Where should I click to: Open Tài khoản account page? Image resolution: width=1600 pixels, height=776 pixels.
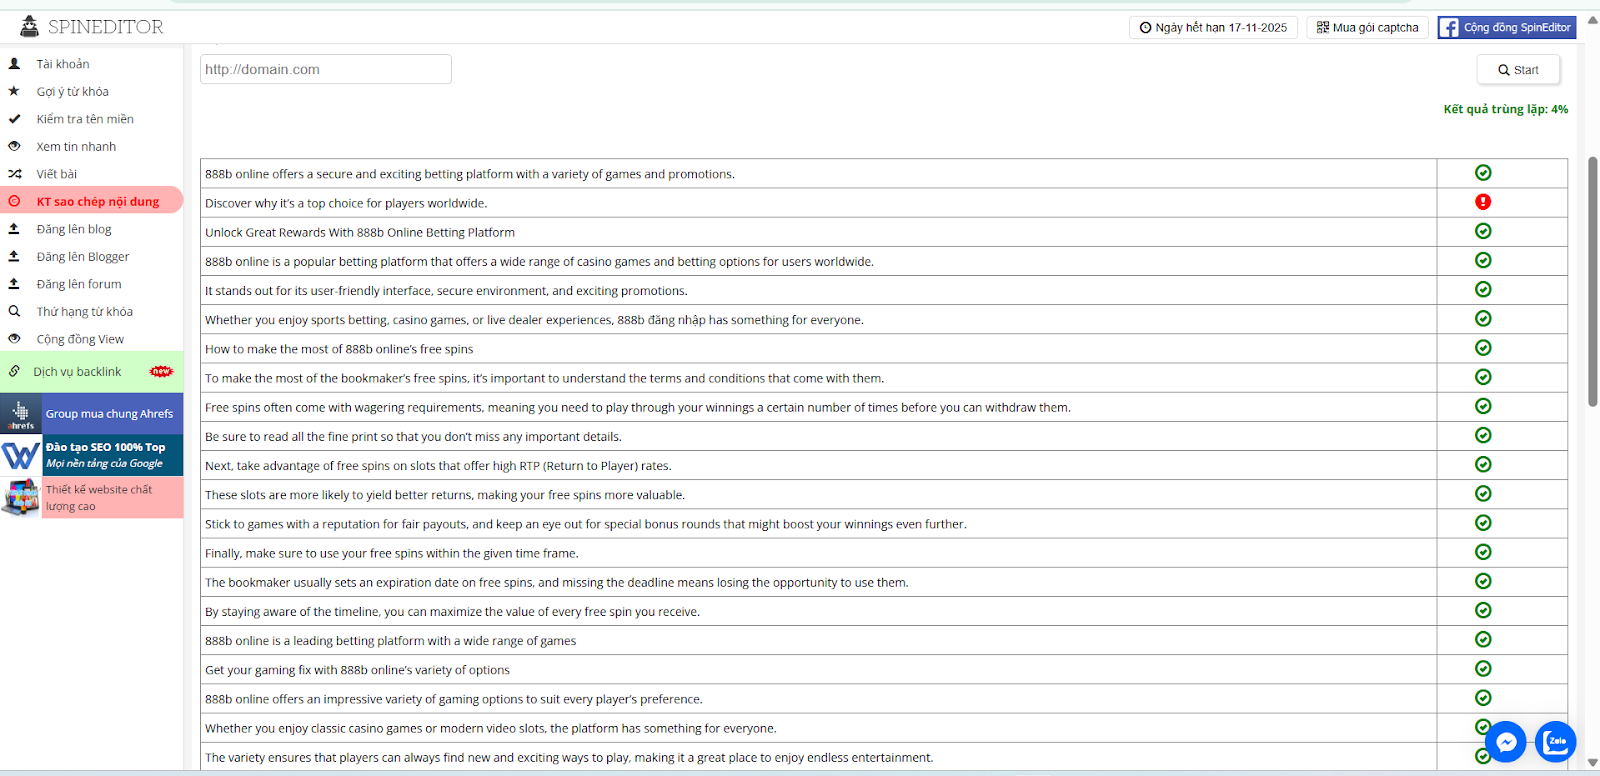pos(63,64)
